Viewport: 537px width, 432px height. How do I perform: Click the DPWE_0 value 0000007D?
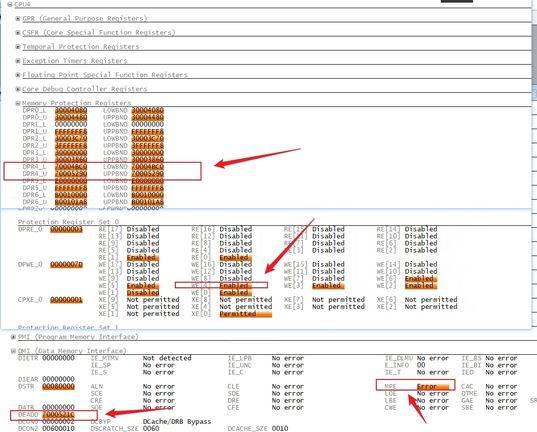(x=66, y=264)
